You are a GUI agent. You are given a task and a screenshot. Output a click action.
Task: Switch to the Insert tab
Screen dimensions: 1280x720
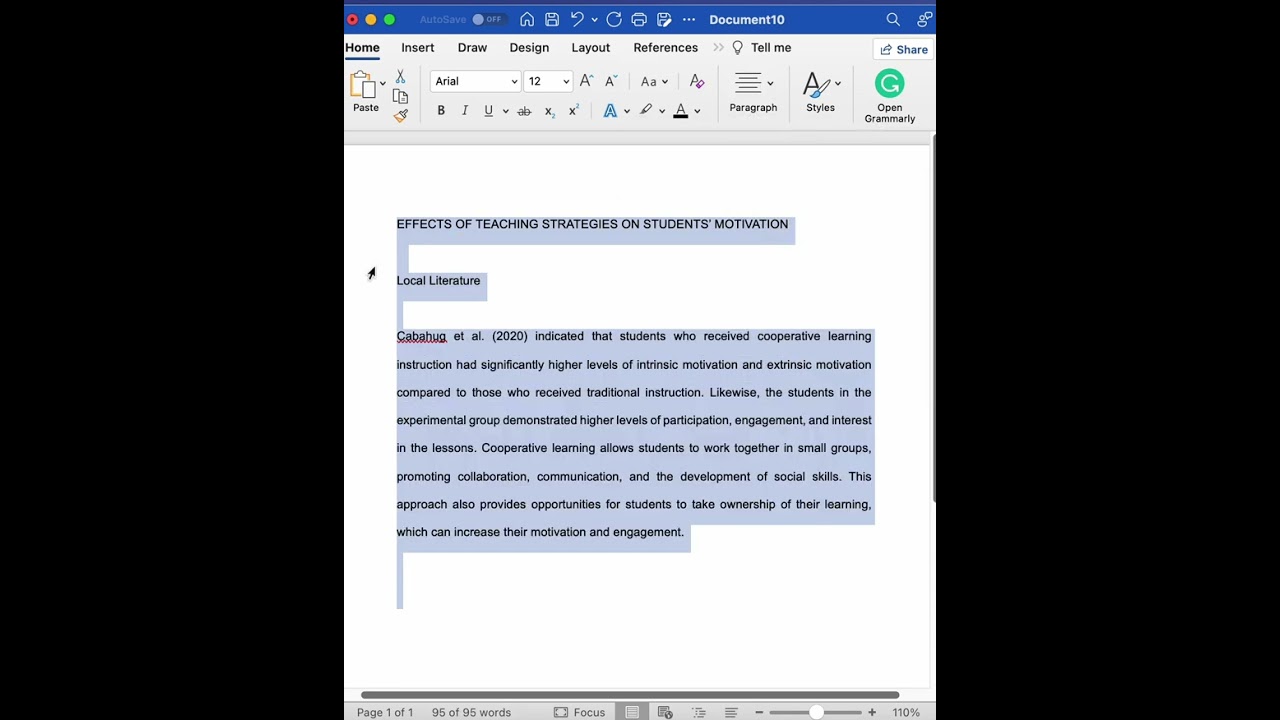418,47
